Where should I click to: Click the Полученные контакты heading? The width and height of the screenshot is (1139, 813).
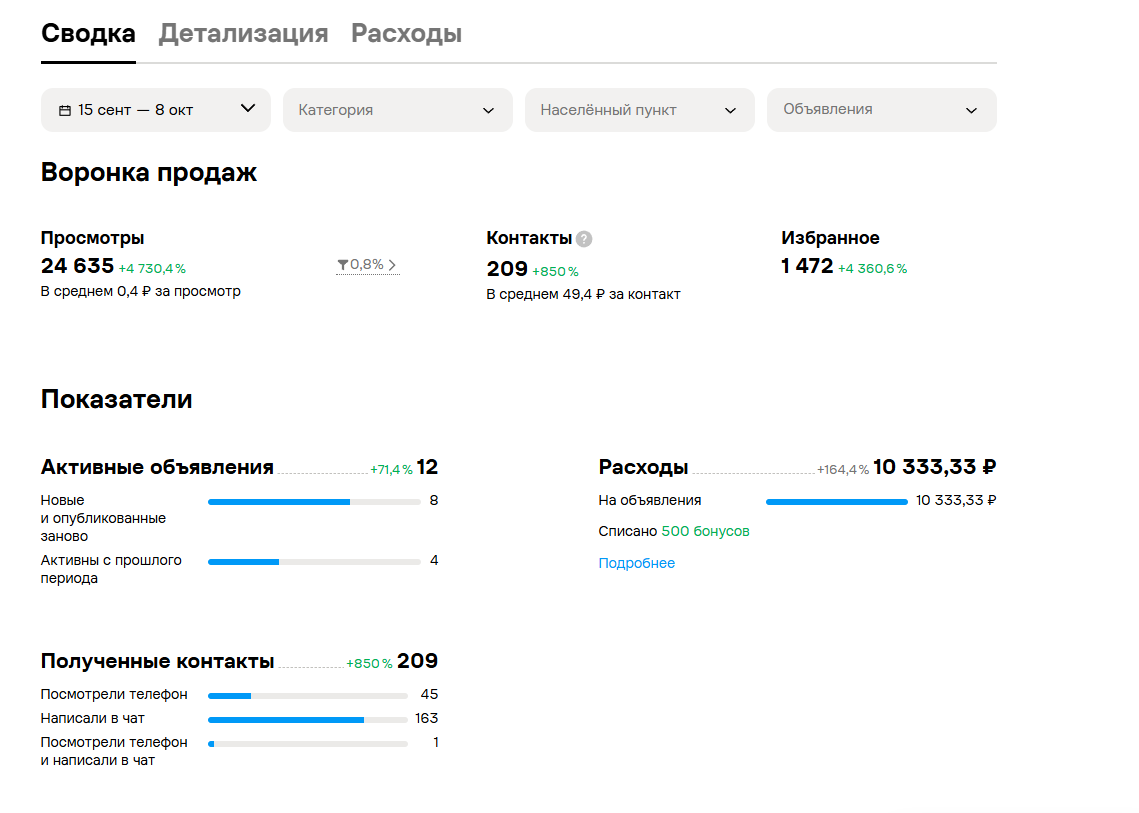(158, 661)
